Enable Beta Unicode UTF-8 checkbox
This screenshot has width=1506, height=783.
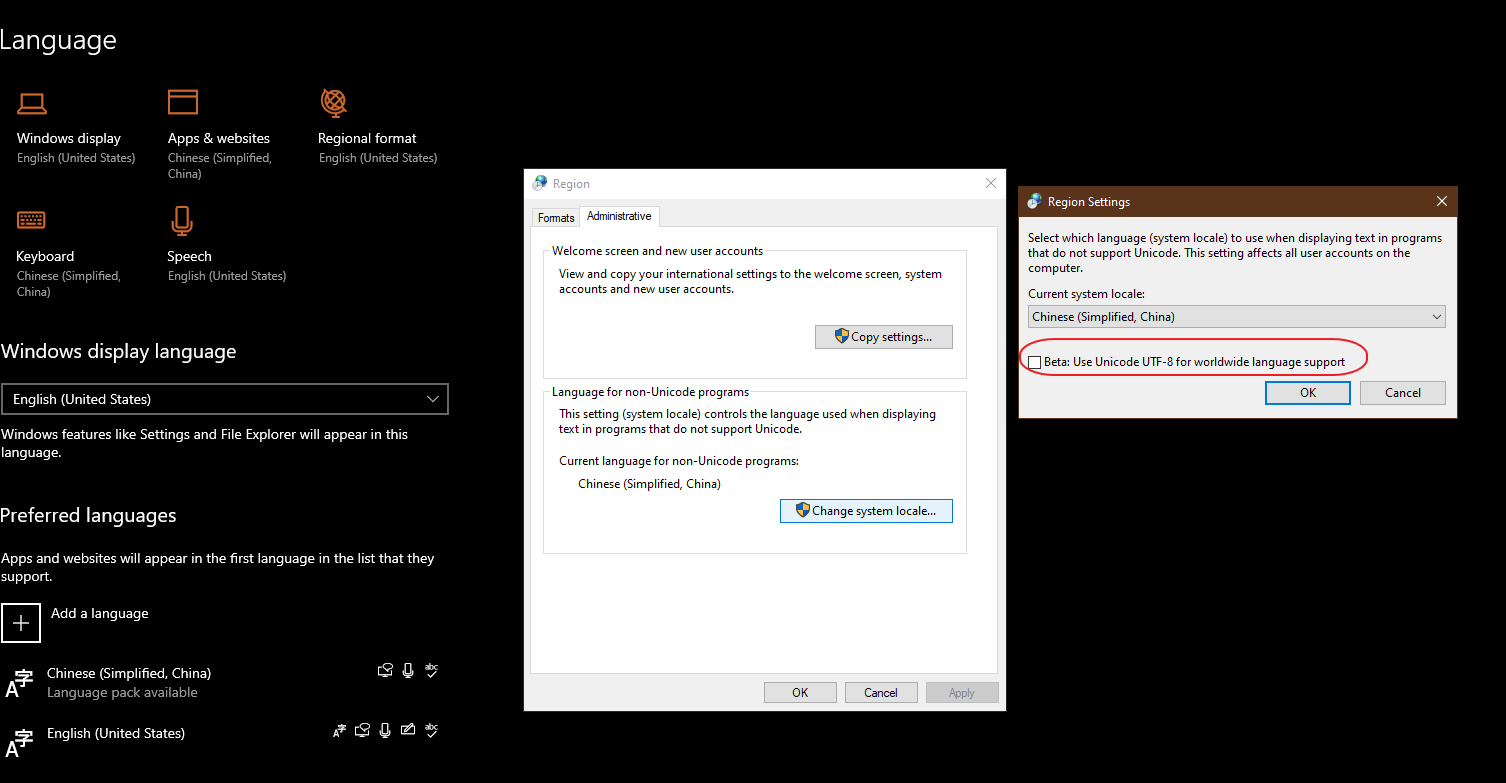click(x=1035, y=362)
